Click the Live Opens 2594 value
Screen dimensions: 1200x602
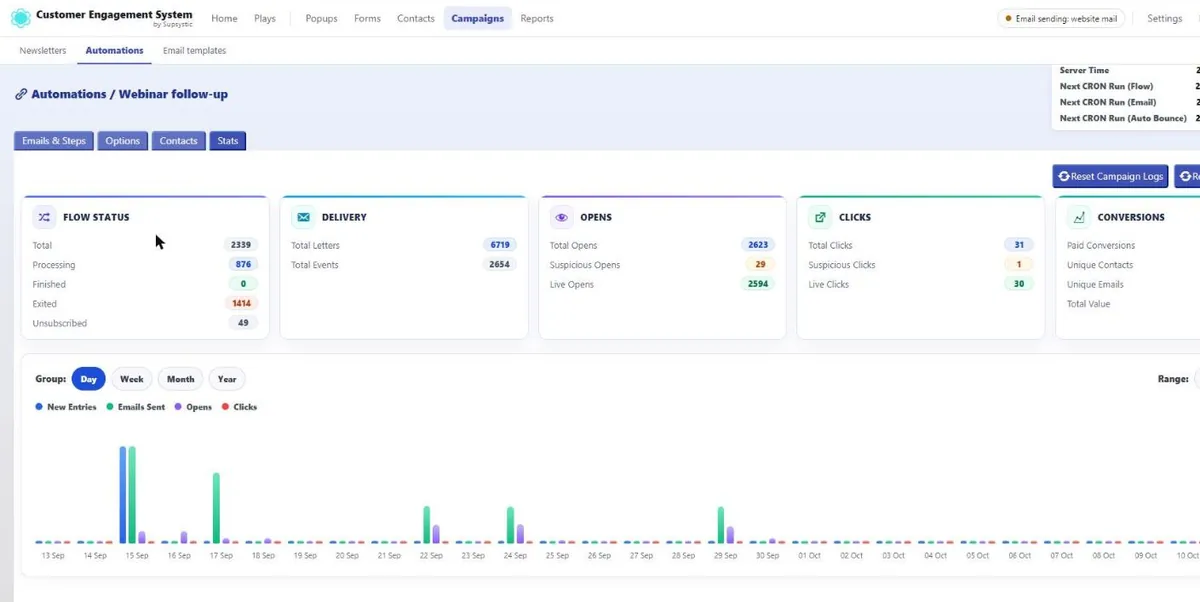[758, 284]
